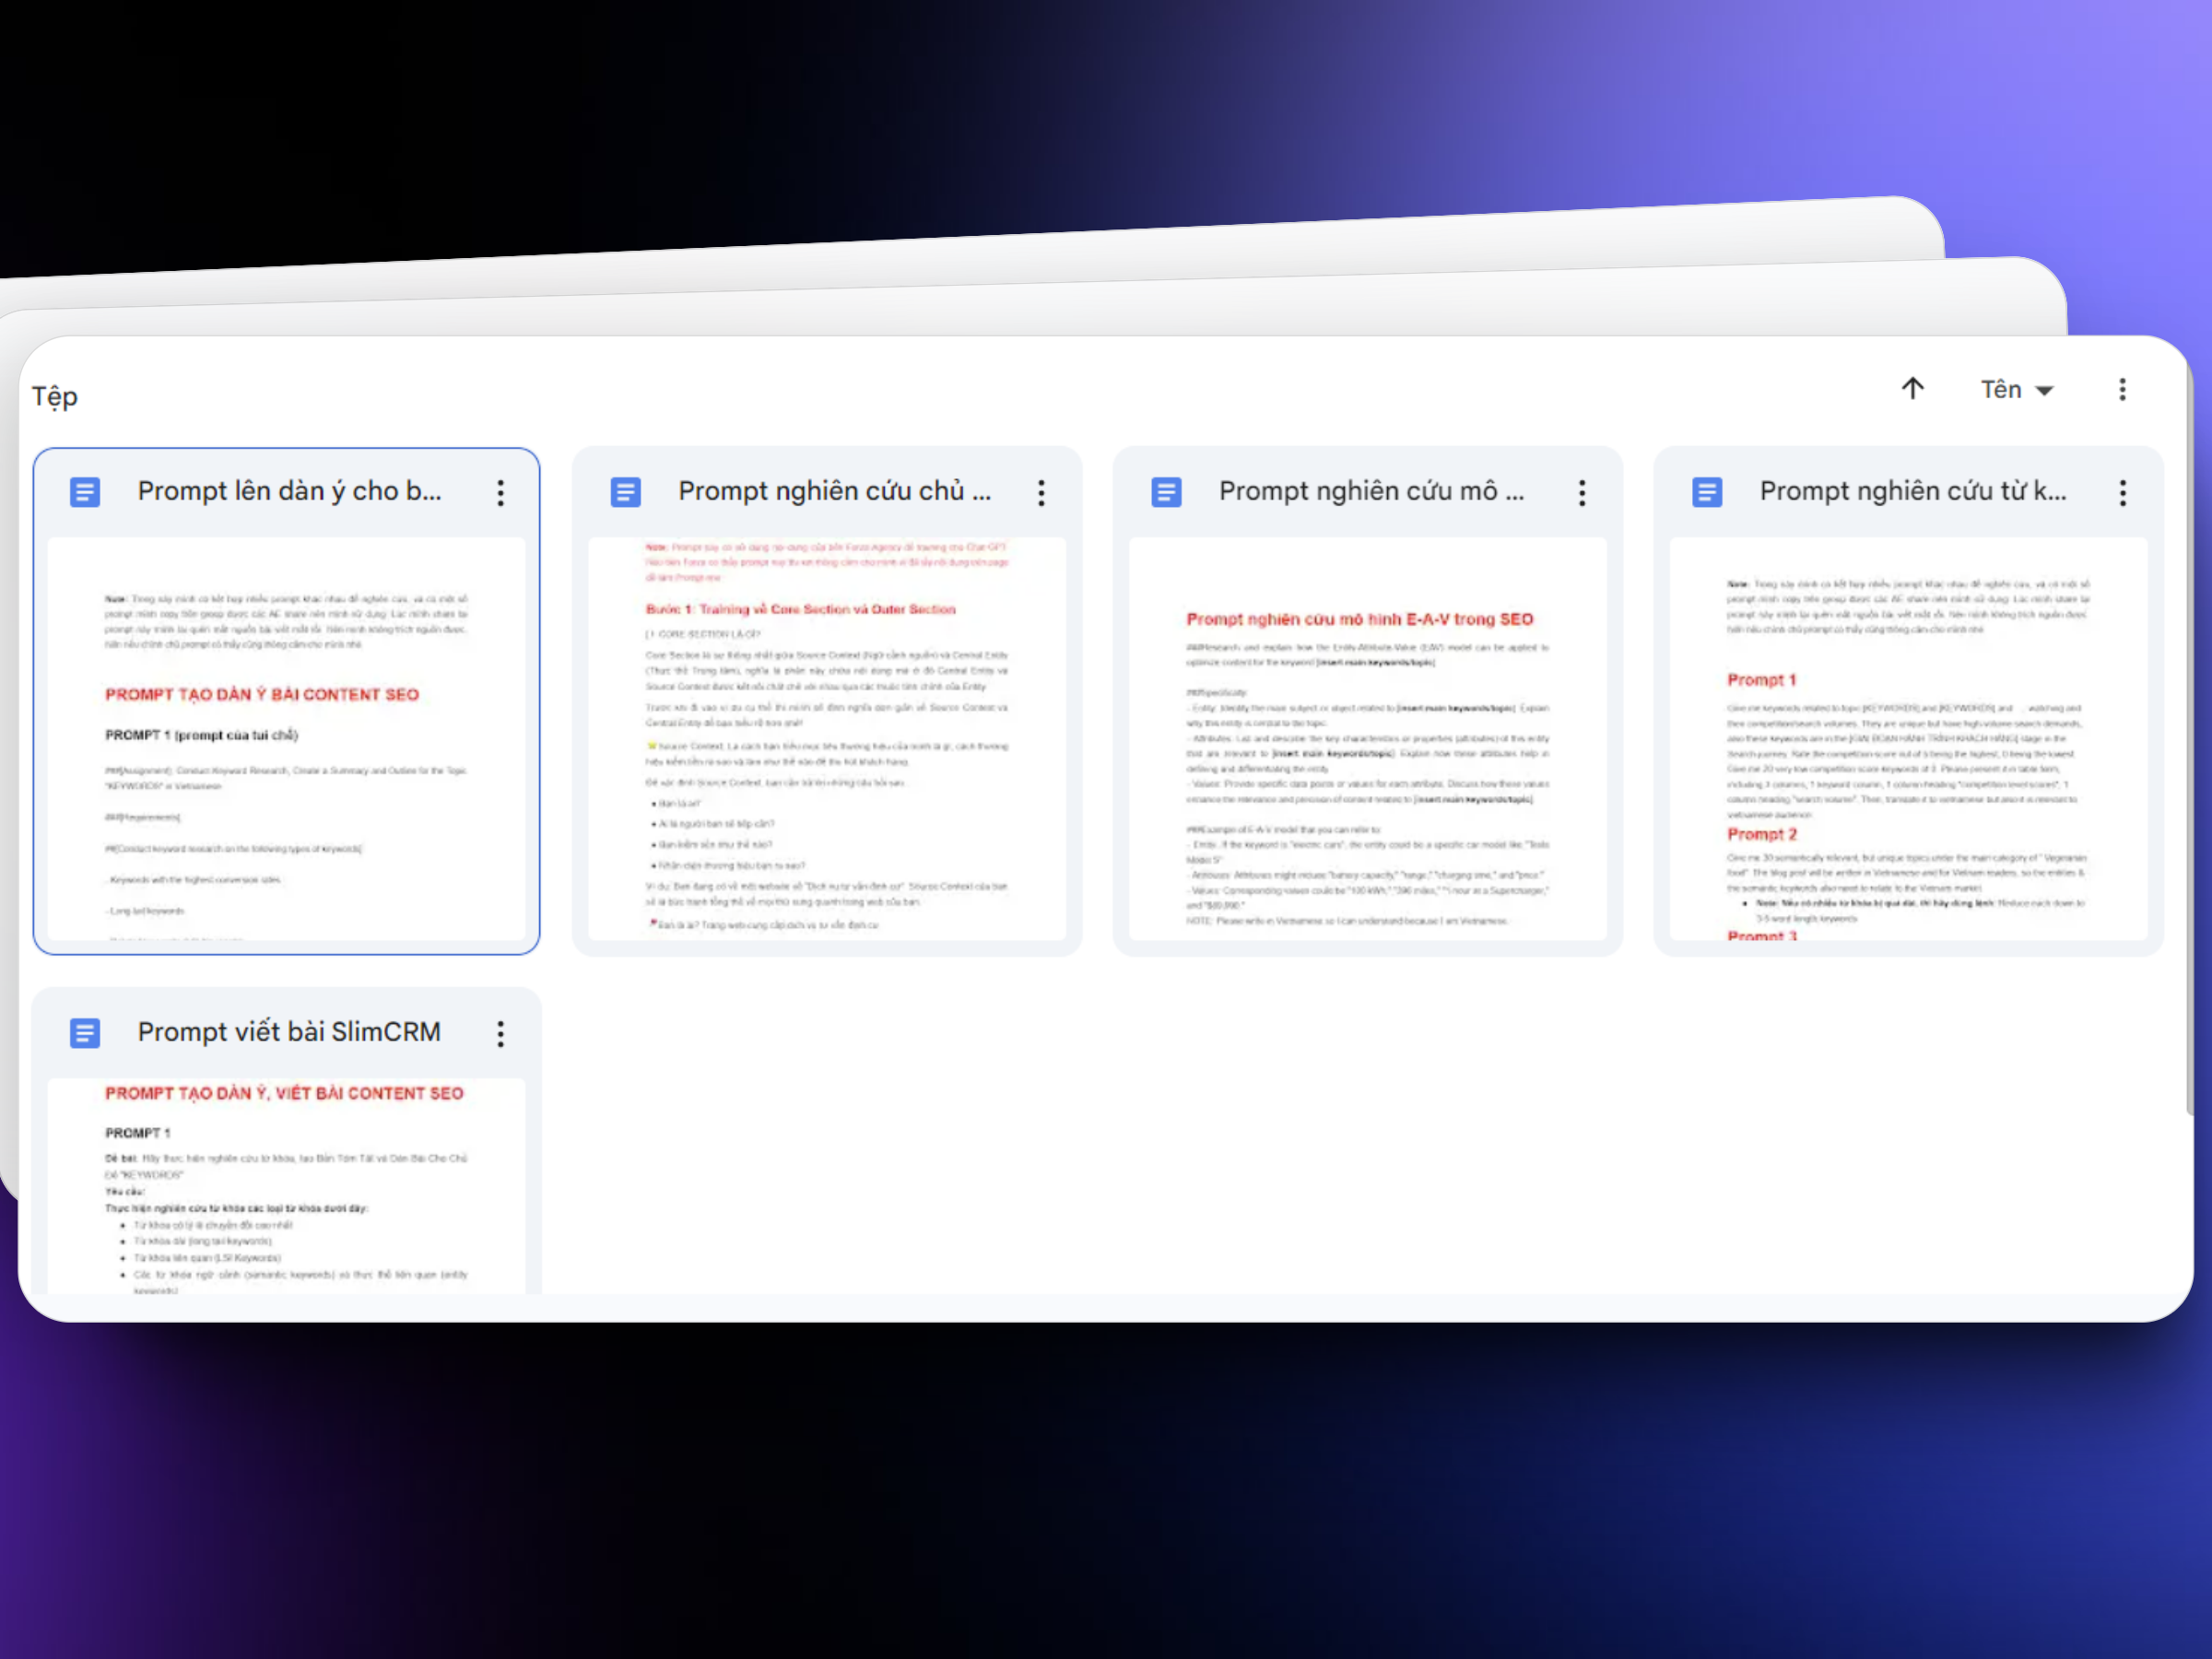Select the file name Prompt nghiên cứu từ k...

pyautogui.click(x=1913, y=491)
